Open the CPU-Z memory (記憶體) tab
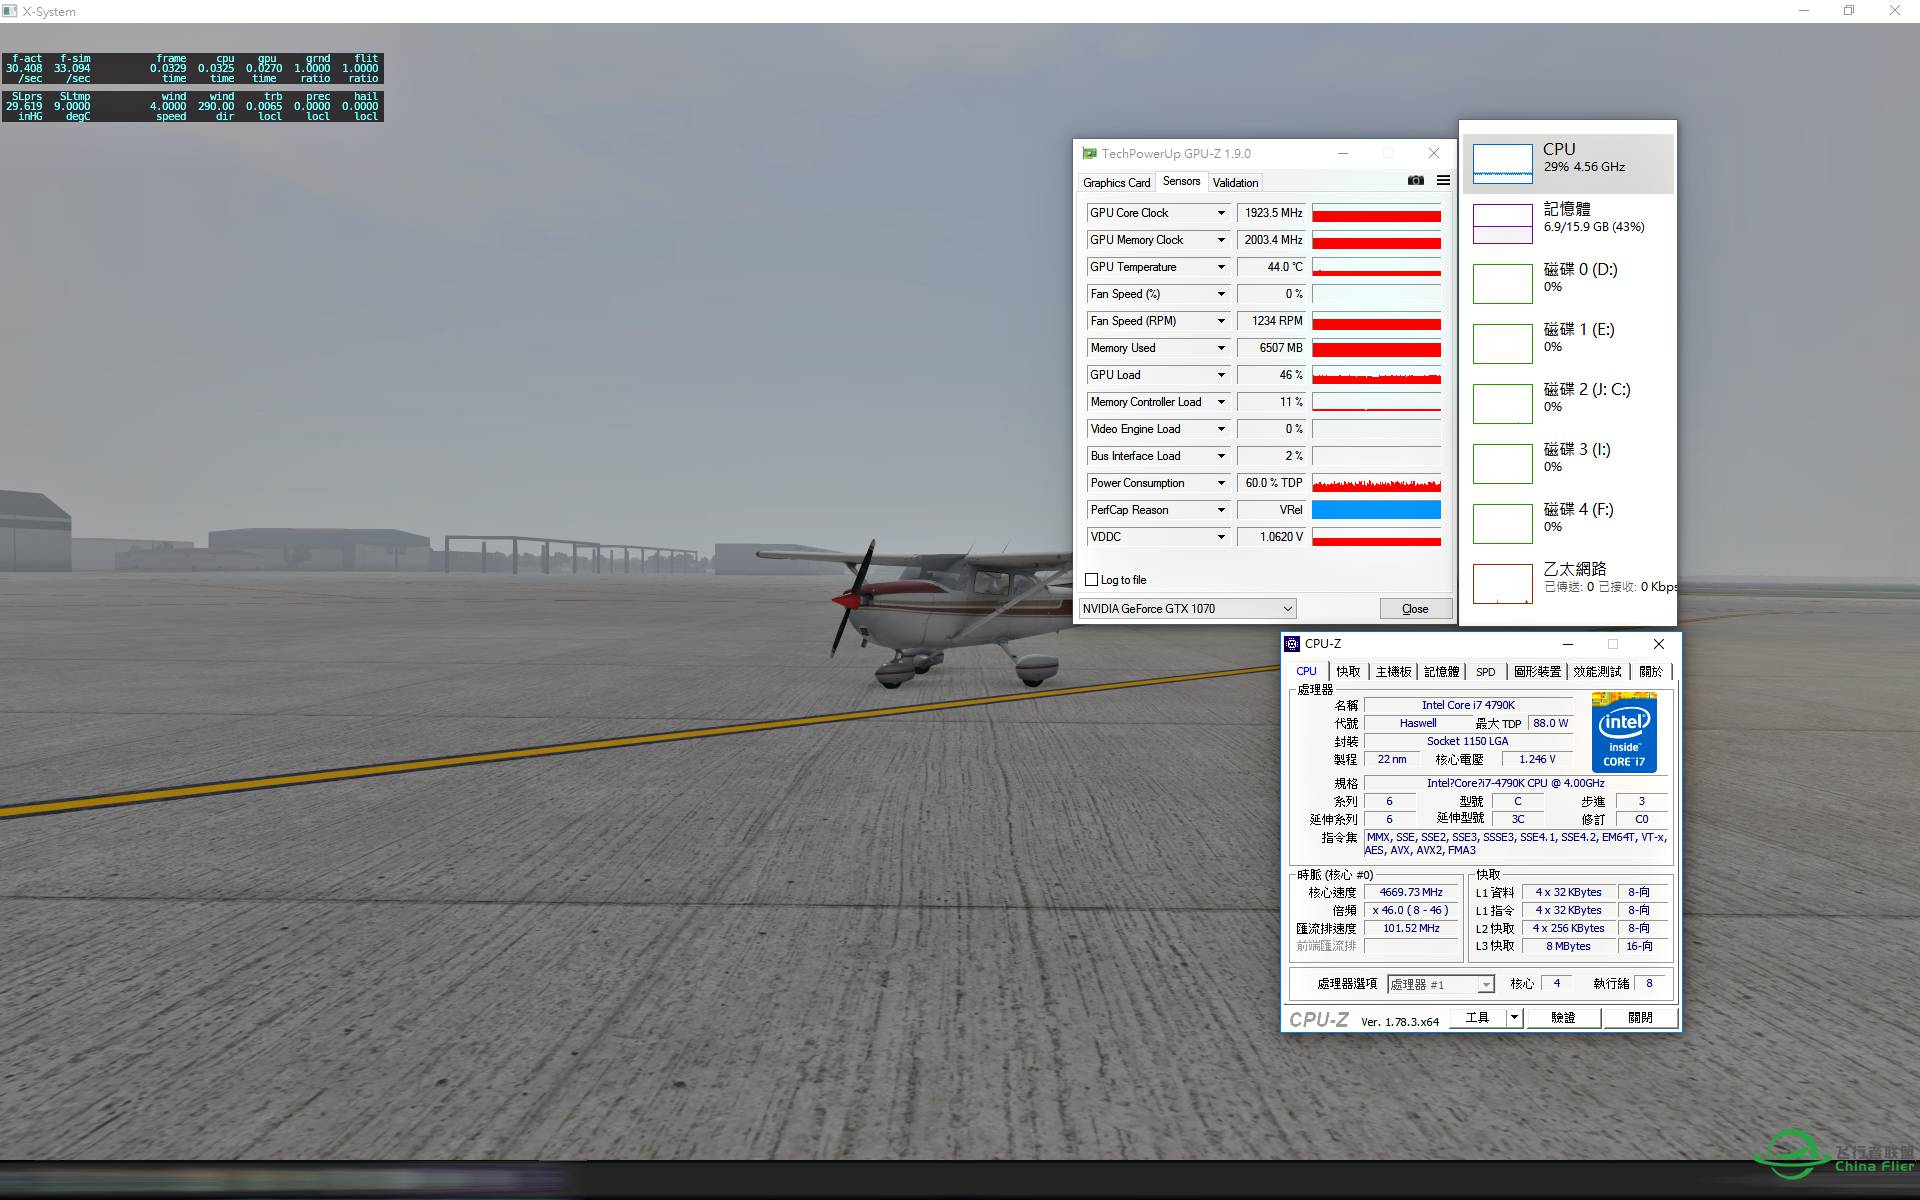The height and width of the screenshot is (1200, 1920). pos(1441,672)
